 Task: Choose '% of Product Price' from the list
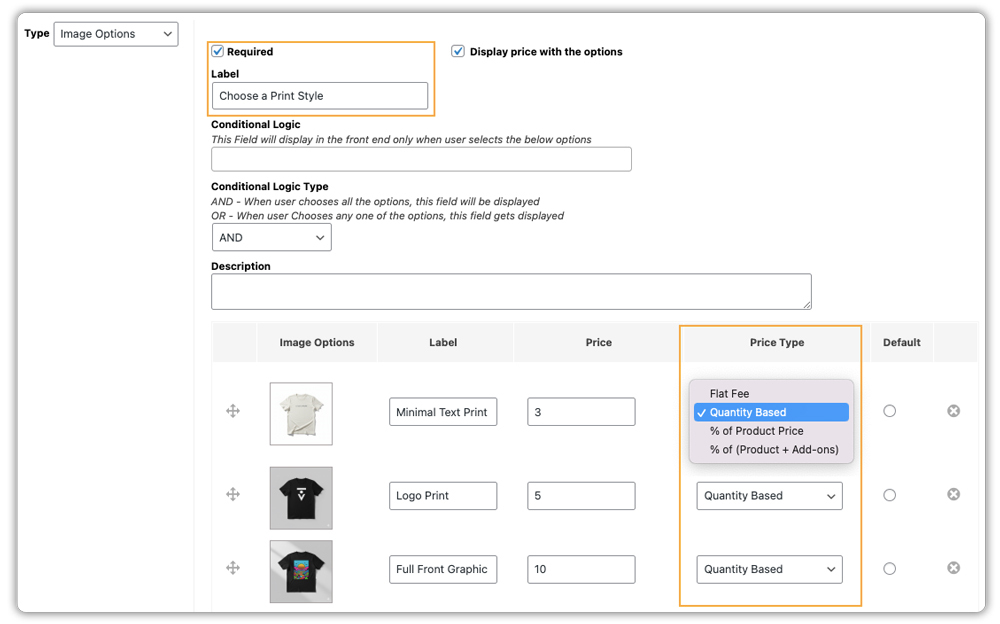(770, 430)
